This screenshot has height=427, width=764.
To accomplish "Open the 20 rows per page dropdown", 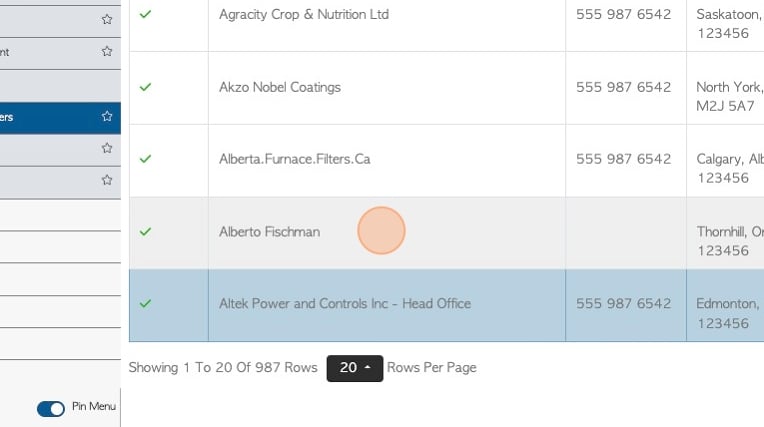I will coord(355,368).
